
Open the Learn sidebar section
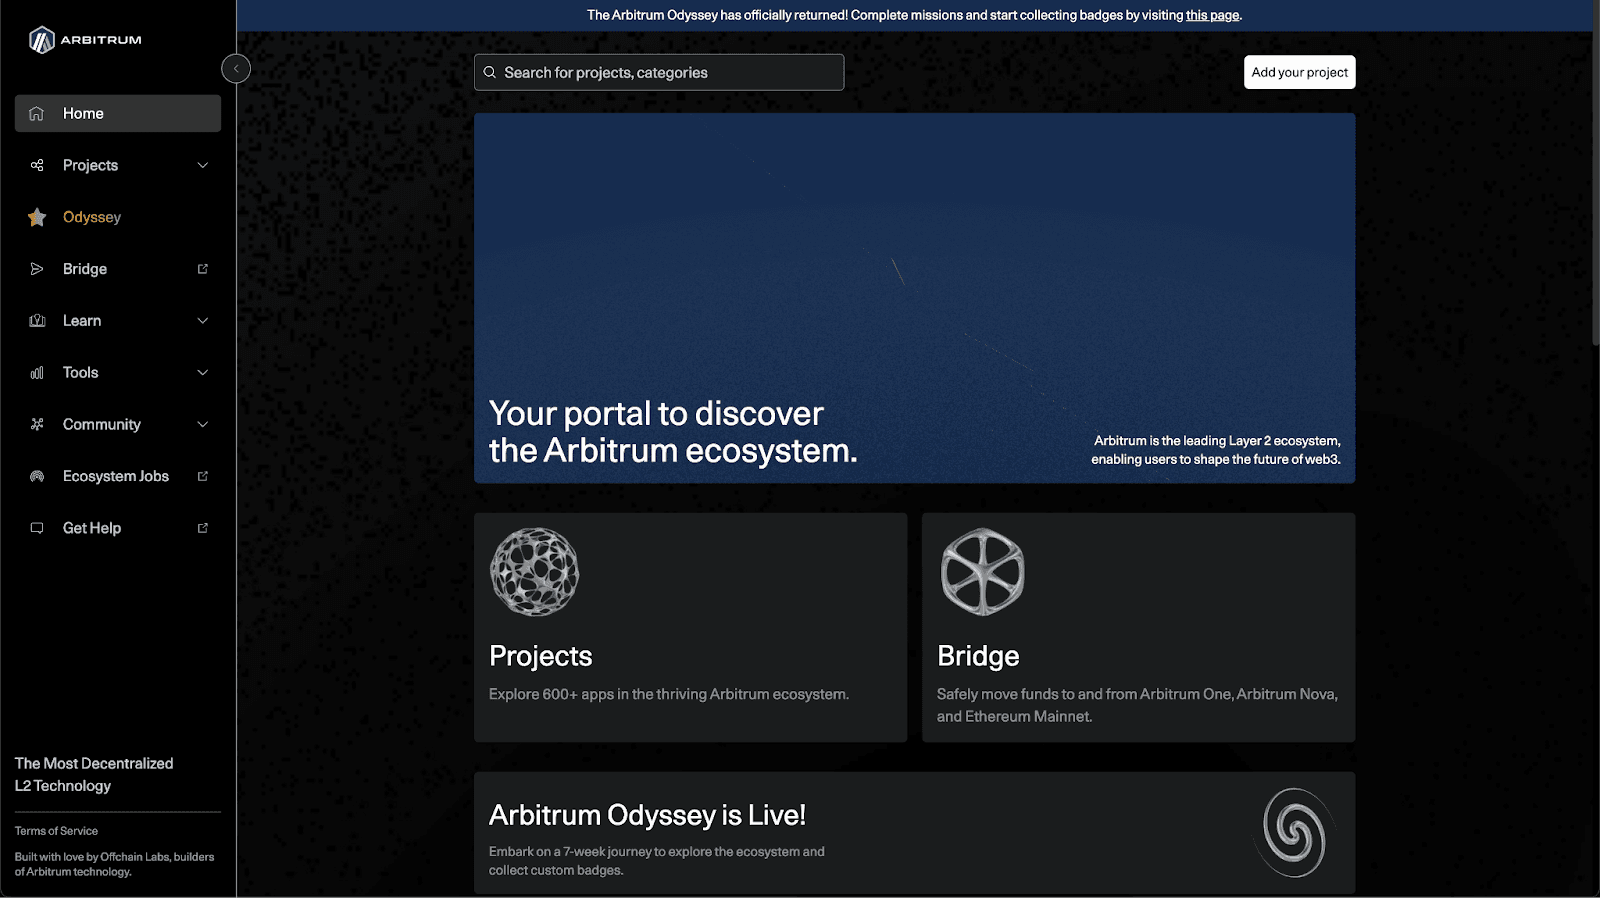tap(118, 321)
